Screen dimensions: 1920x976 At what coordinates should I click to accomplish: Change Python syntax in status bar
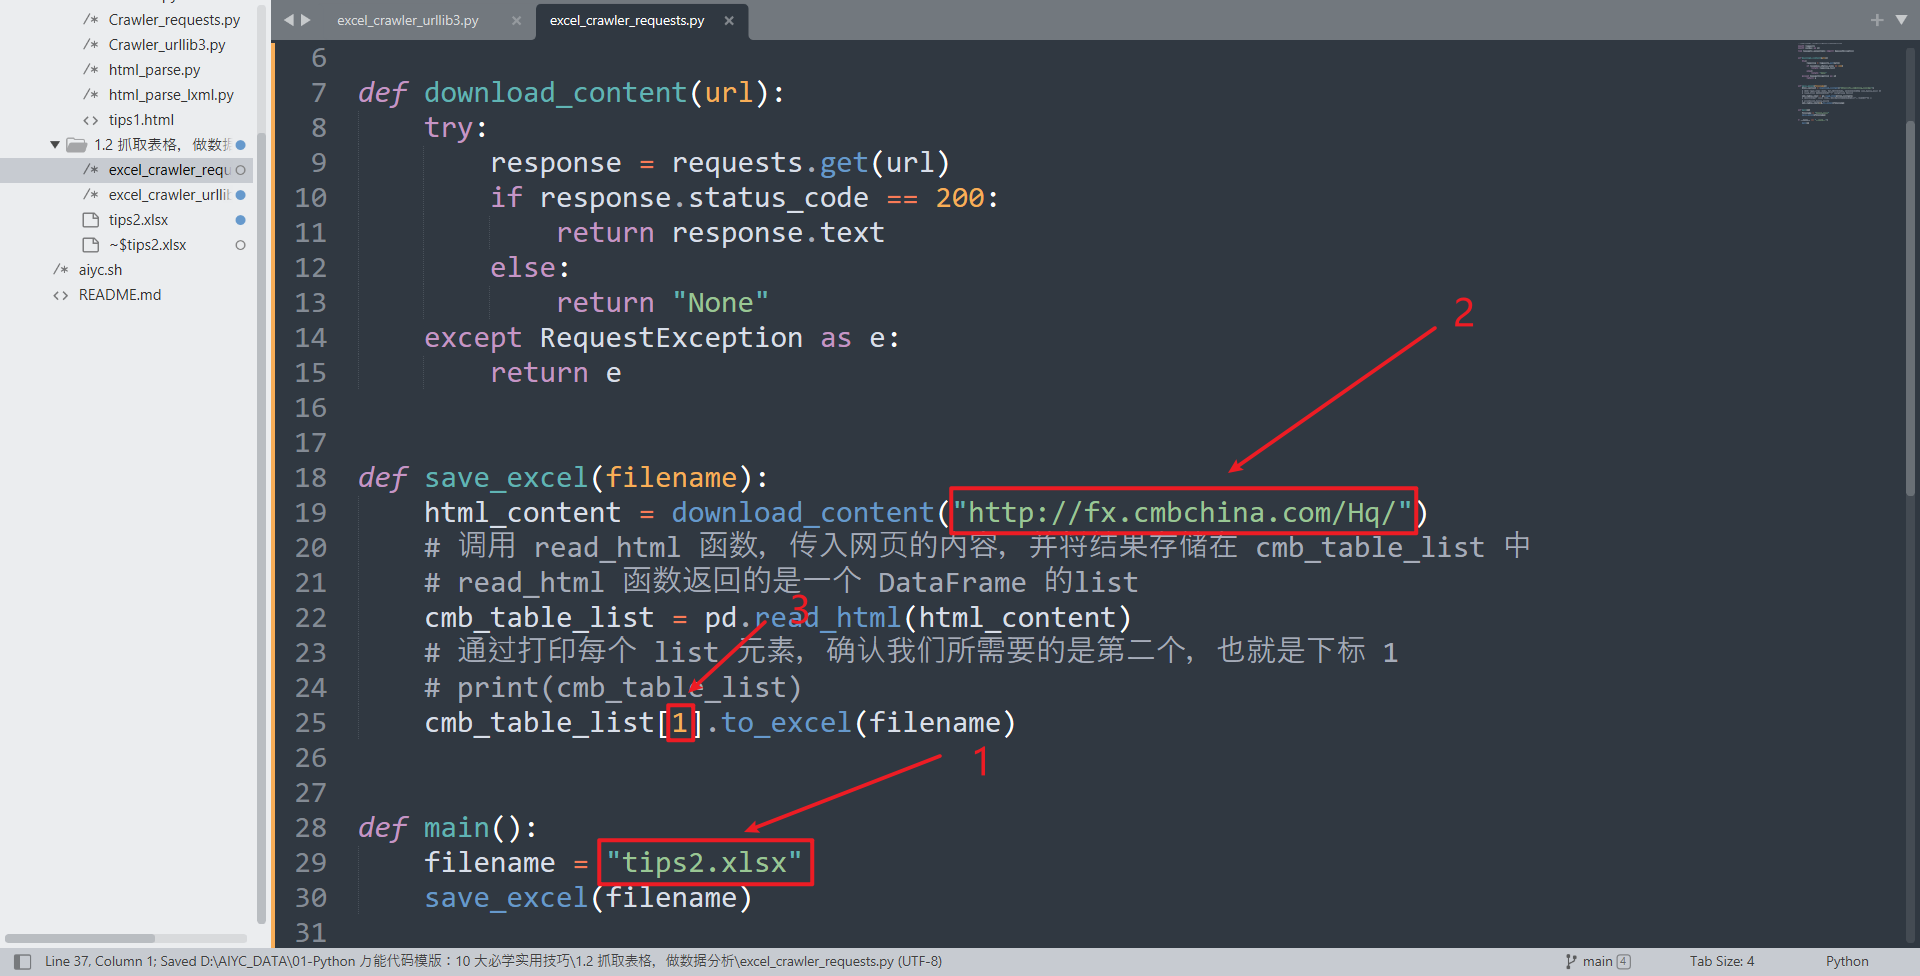coord(1847,961)
